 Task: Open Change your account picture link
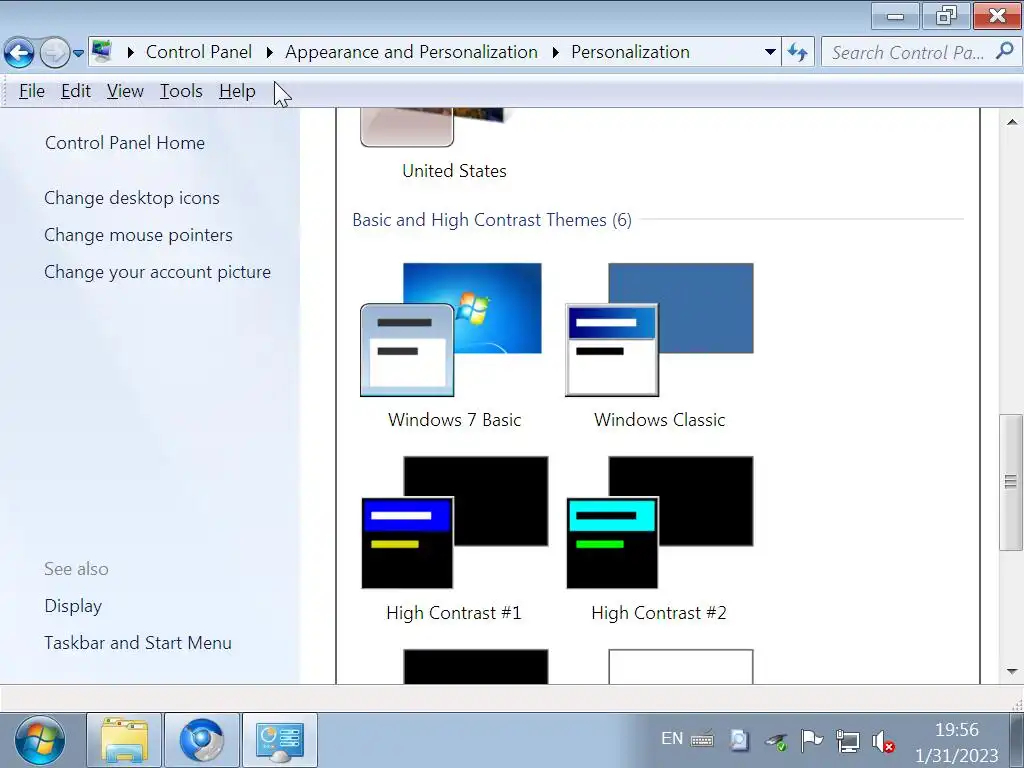point(157,272)
